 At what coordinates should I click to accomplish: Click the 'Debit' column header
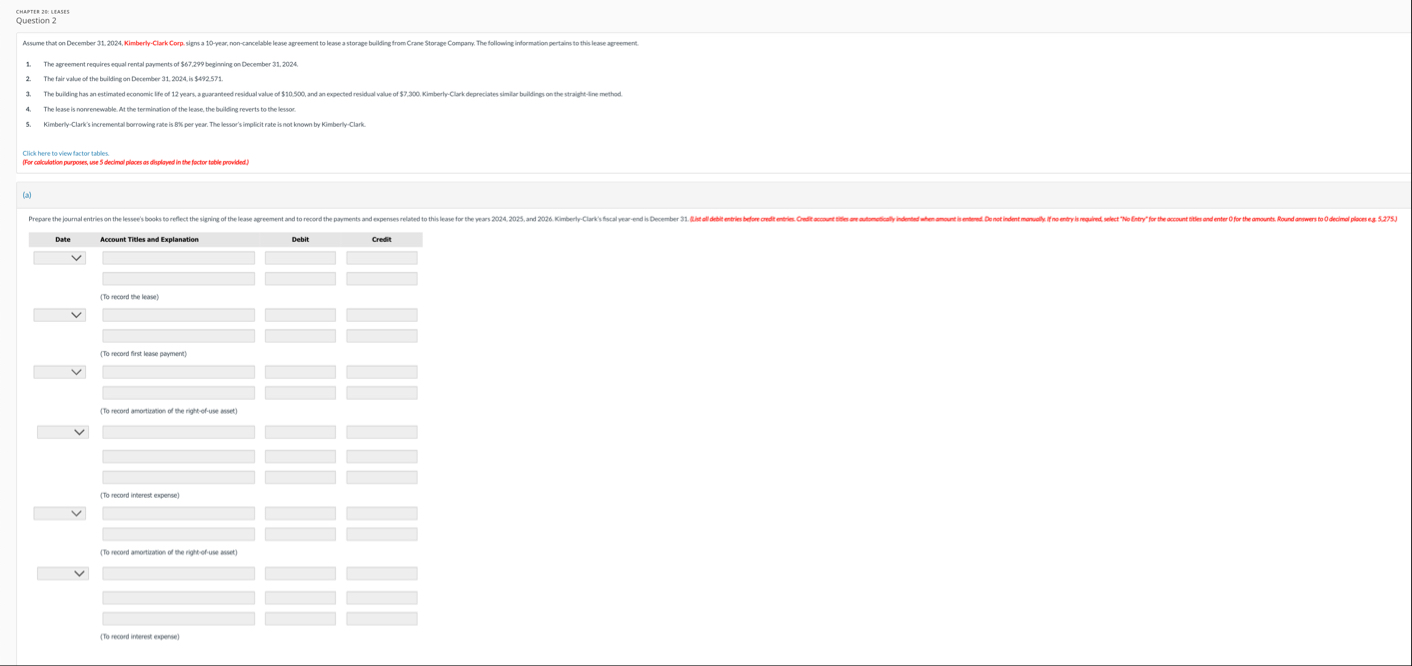[300, 239]
